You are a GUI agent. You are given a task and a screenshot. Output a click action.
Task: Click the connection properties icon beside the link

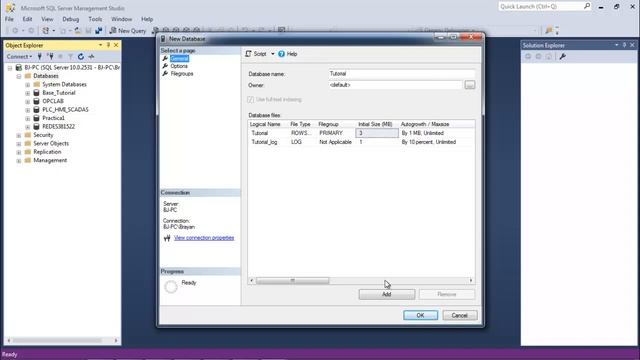point(167,238)
